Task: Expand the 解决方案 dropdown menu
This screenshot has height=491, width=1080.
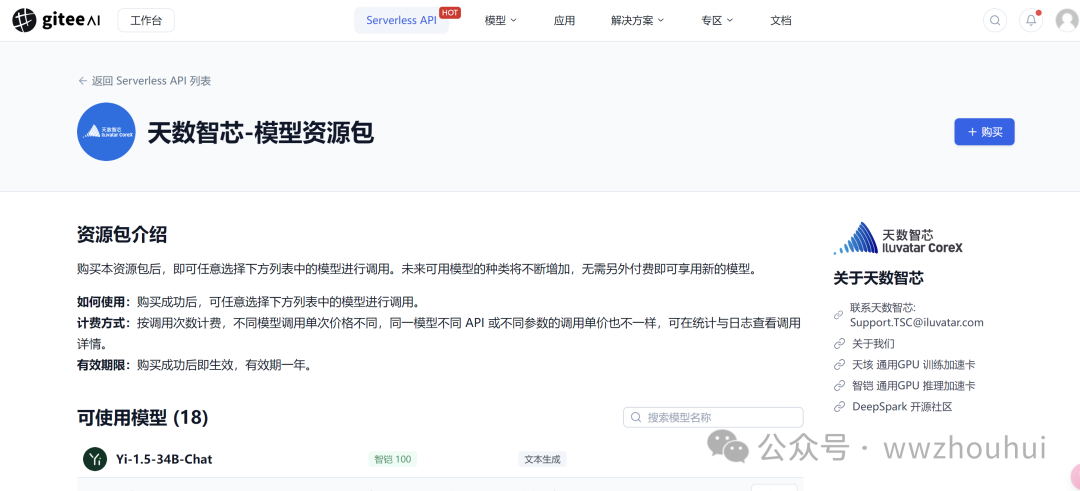Action: [637, 21]
